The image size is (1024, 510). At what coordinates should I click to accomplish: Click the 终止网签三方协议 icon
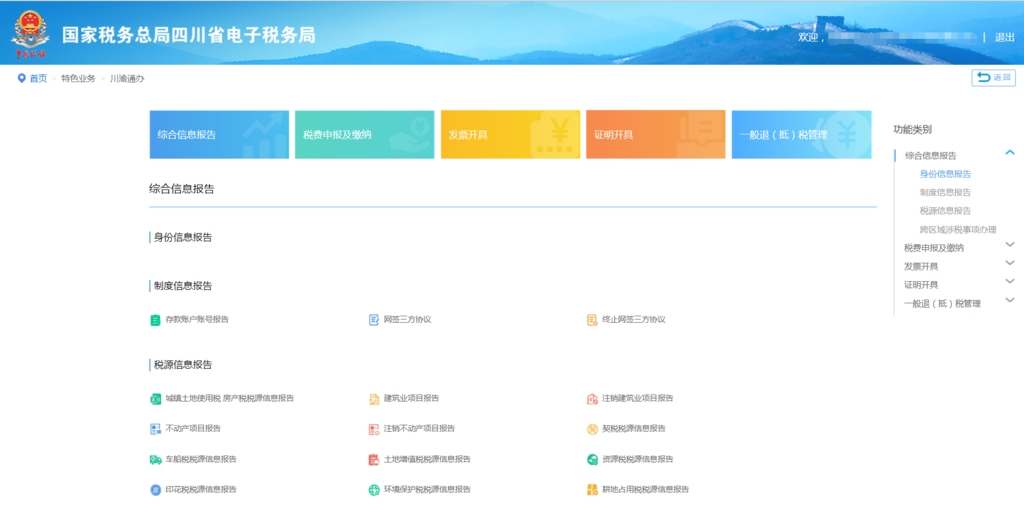[x=592, y=320]
